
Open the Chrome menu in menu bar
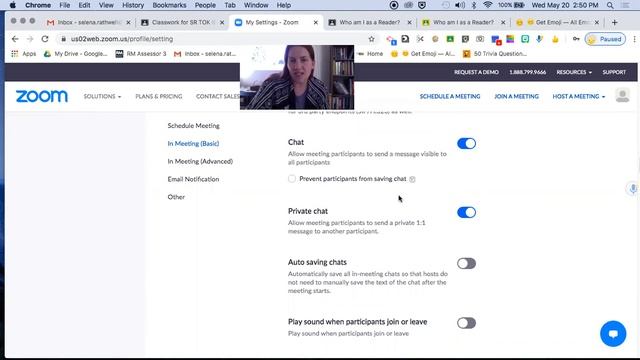point(38,5)
